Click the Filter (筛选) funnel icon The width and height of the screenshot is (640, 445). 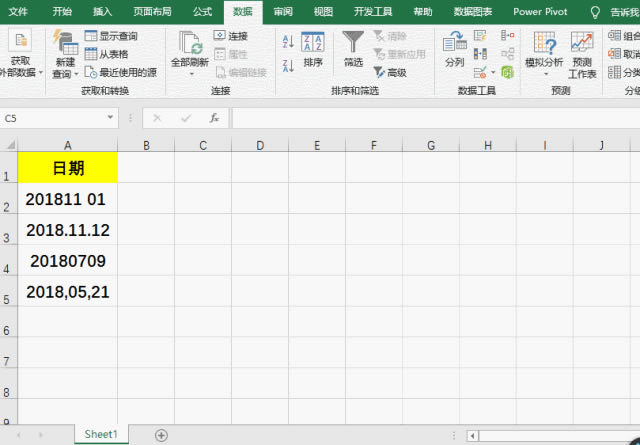(353, 48)
